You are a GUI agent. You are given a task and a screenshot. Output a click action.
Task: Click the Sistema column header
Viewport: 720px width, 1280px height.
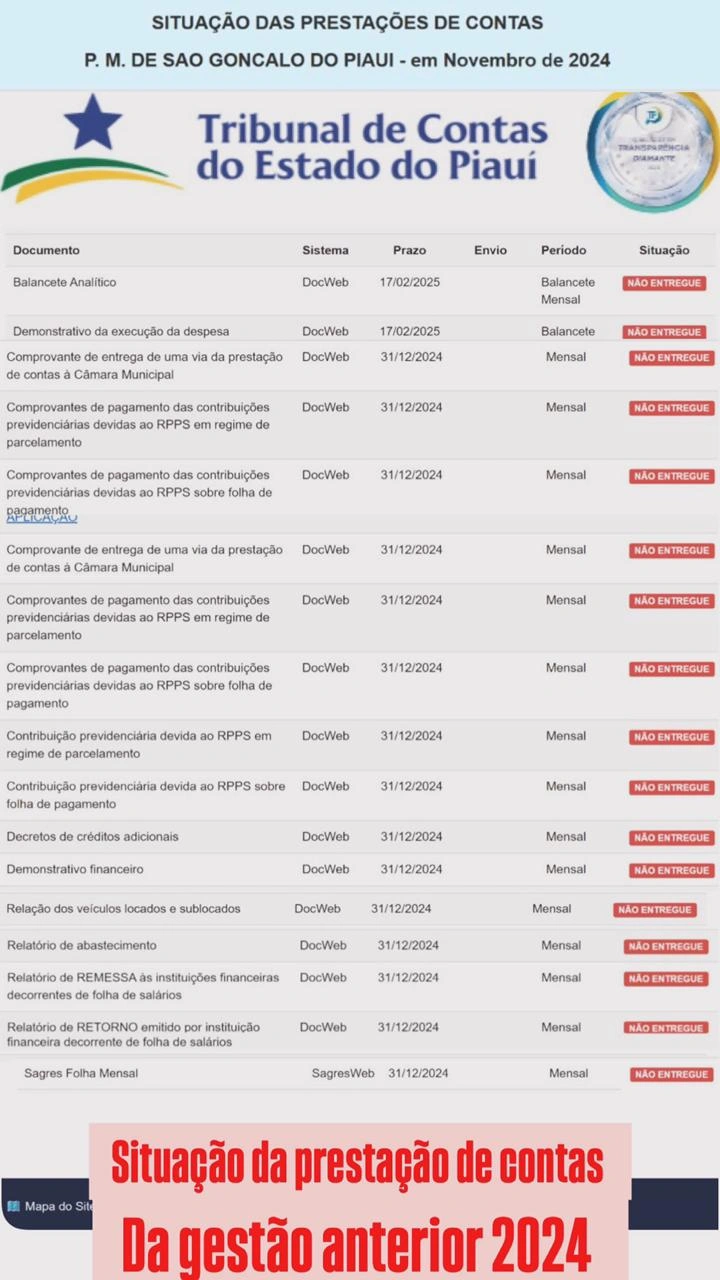(325, 250)
